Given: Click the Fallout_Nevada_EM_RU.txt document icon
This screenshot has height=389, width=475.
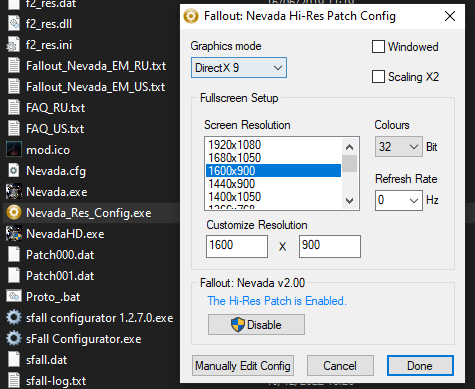Looking at the screenshot, I should (14, 66).
